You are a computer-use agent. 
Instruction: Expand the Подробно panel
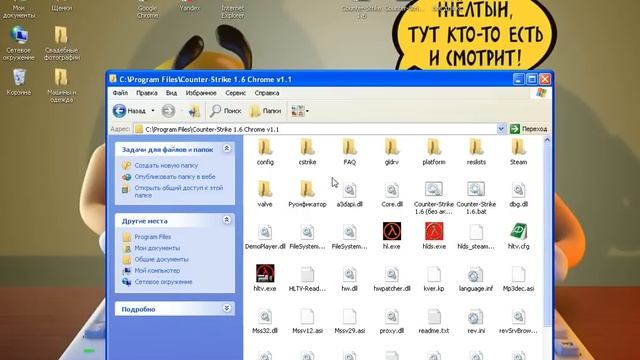(x=227, y=308)
